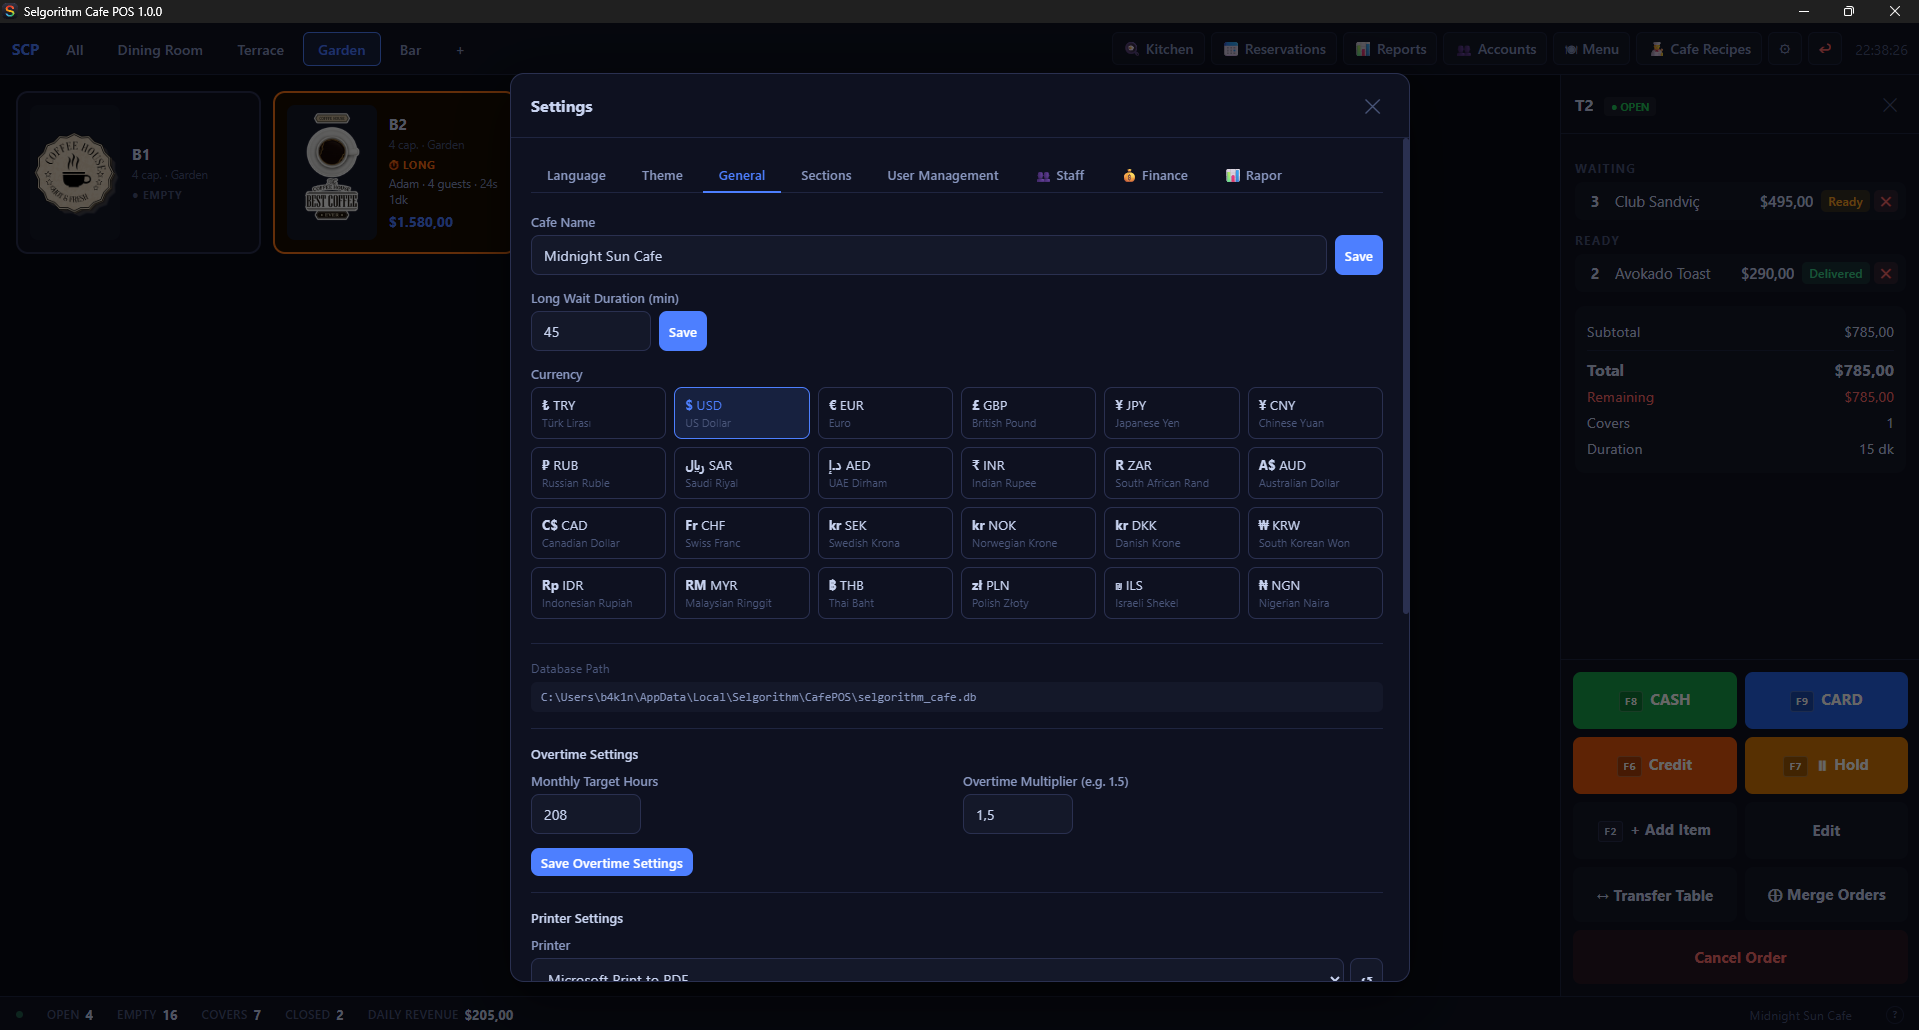Click the printer refresh icon button
Screen dimensions: 1919x1030
pyautogui.click(x=1366, y=970)
